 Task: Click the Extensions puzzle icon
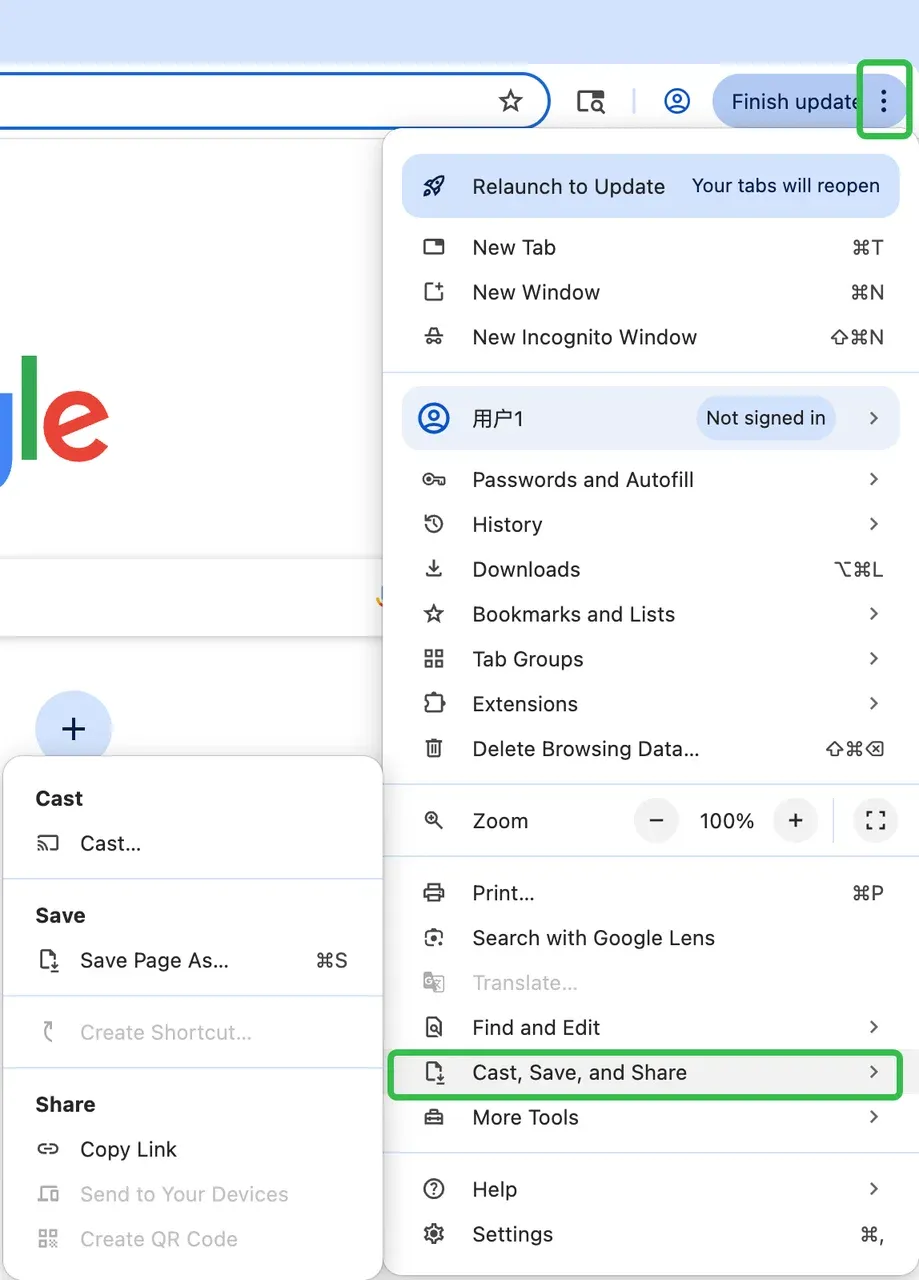tap(434, 704)
